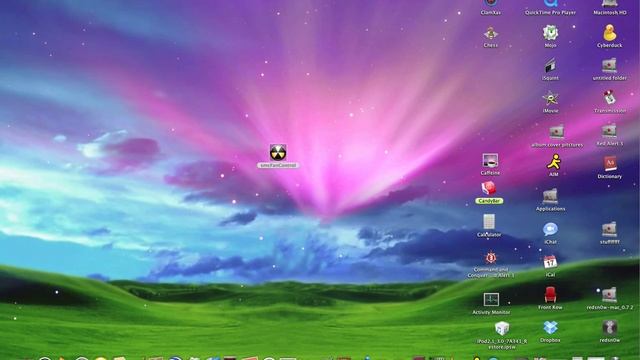Select the stuffffff folder
This screenshot has width=640, height=360.
609,229
